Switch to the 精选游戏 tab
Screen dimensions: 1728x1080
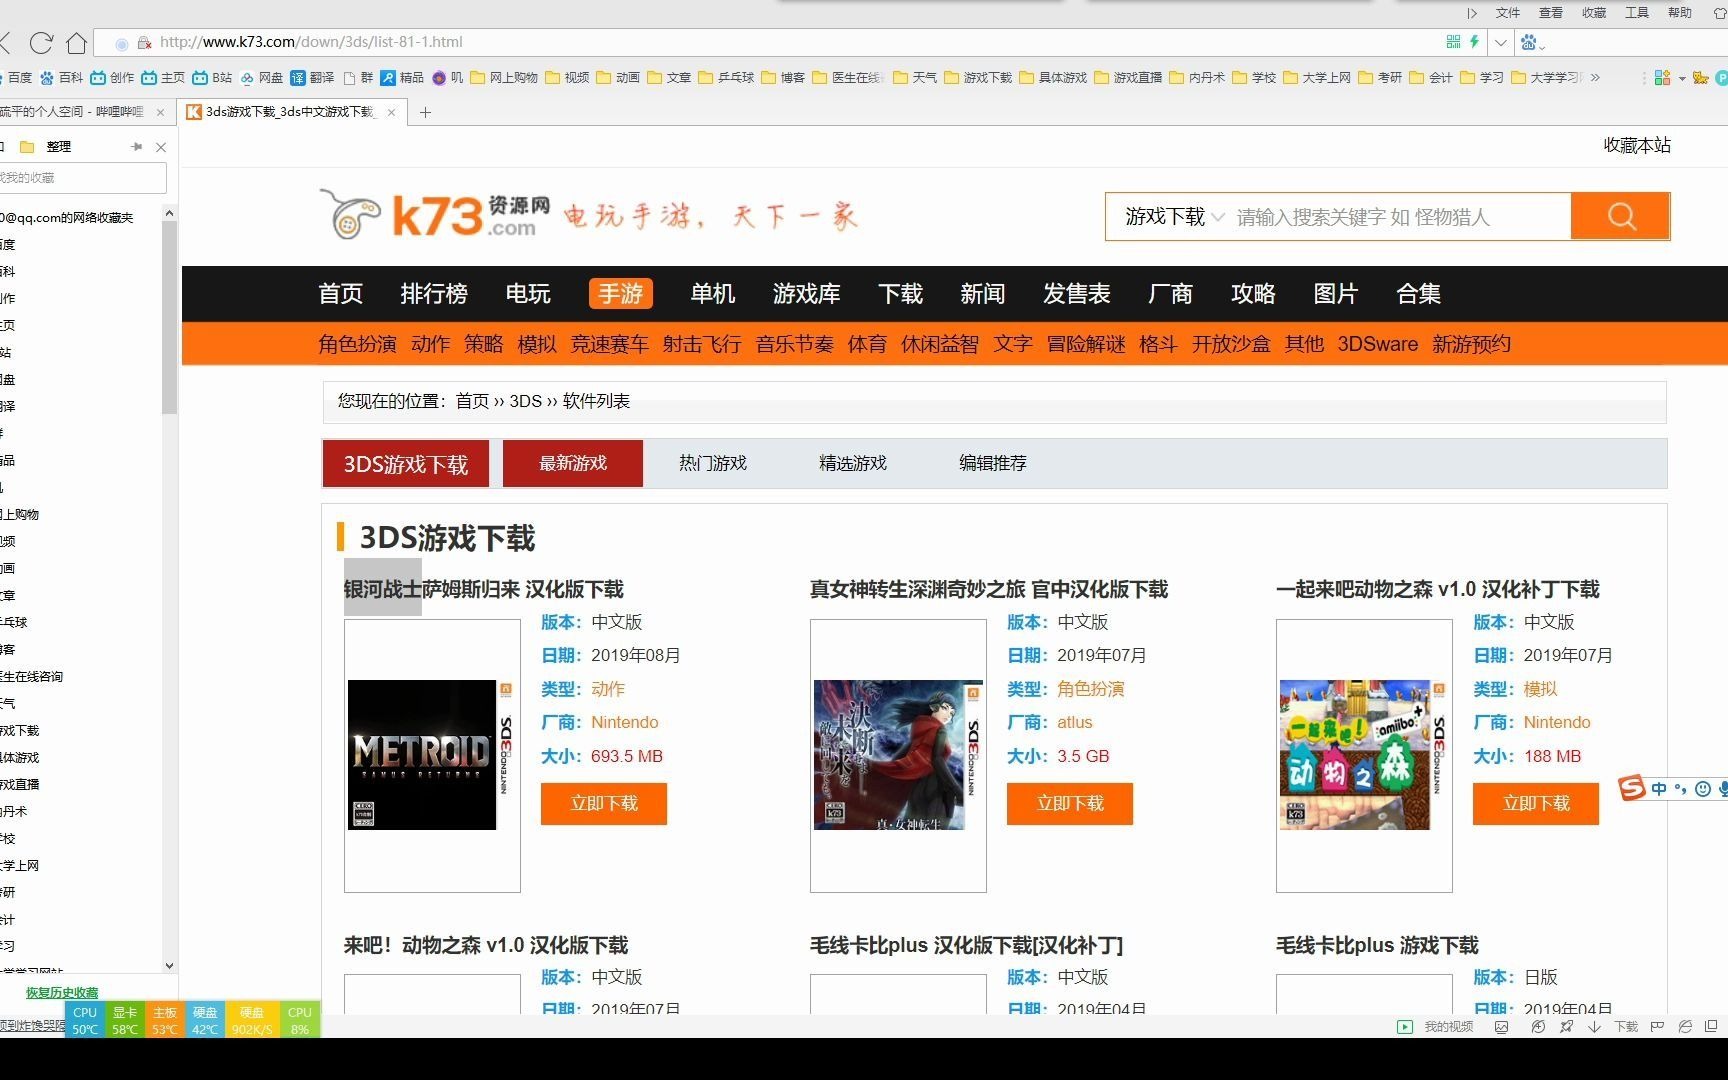(x=853, y=463)
